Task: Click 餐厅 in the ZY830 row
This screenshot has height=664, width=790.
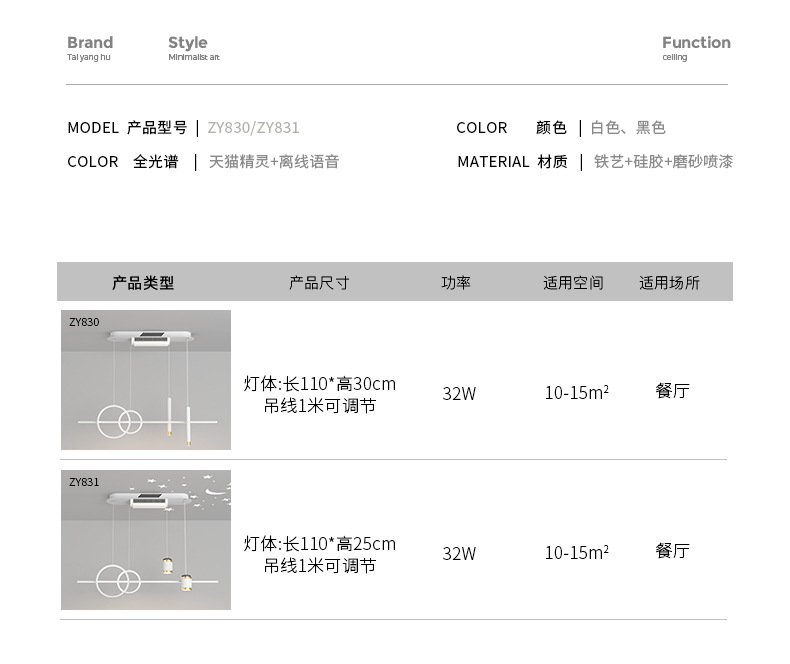Action: 673,391
